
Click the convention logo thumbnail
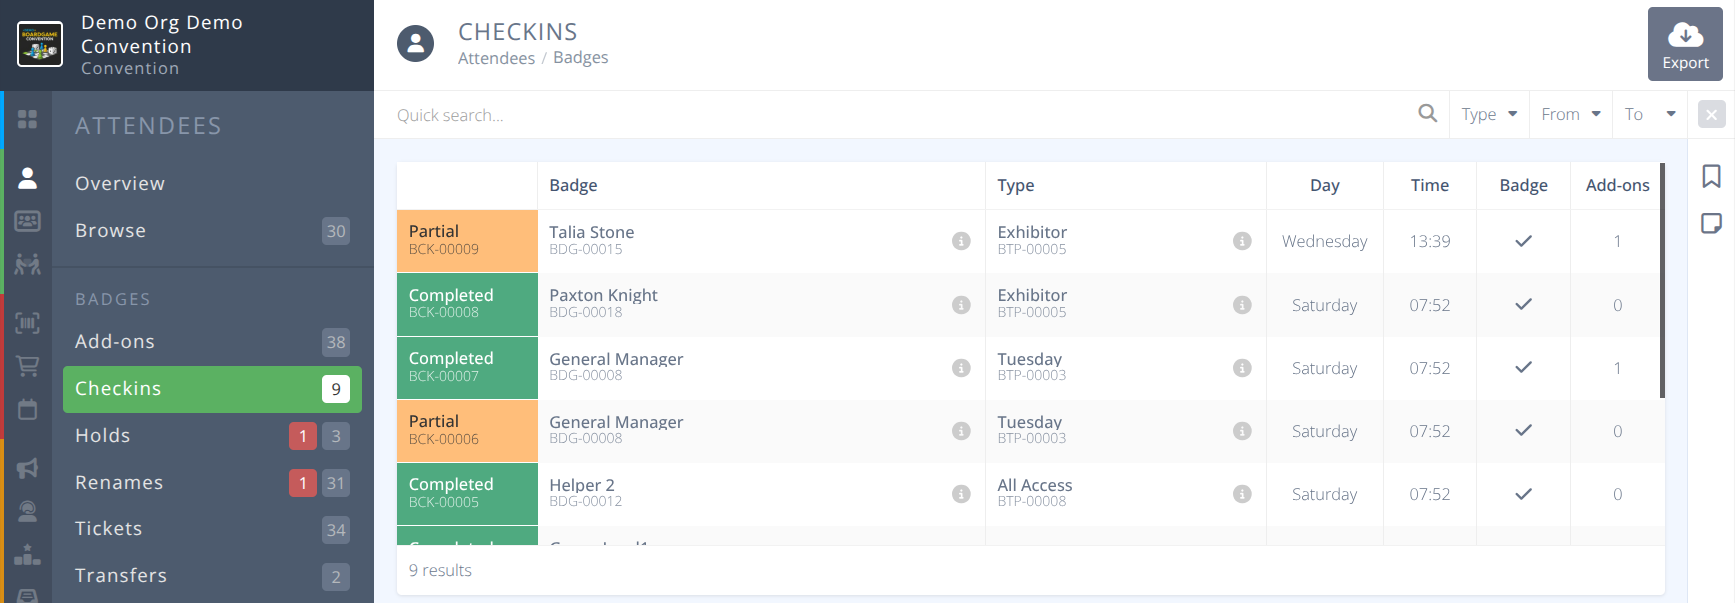pos(40,44)
